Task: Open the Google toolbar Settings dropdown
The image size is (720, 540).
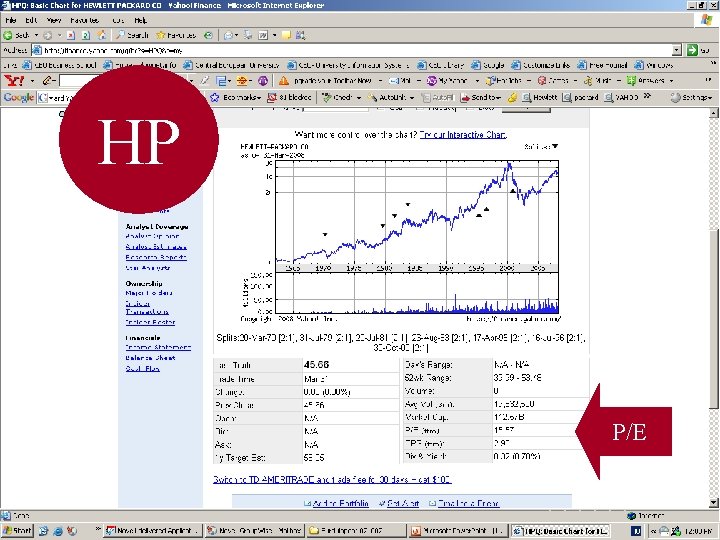Action: pyautogui.click(x=692, y=97)
